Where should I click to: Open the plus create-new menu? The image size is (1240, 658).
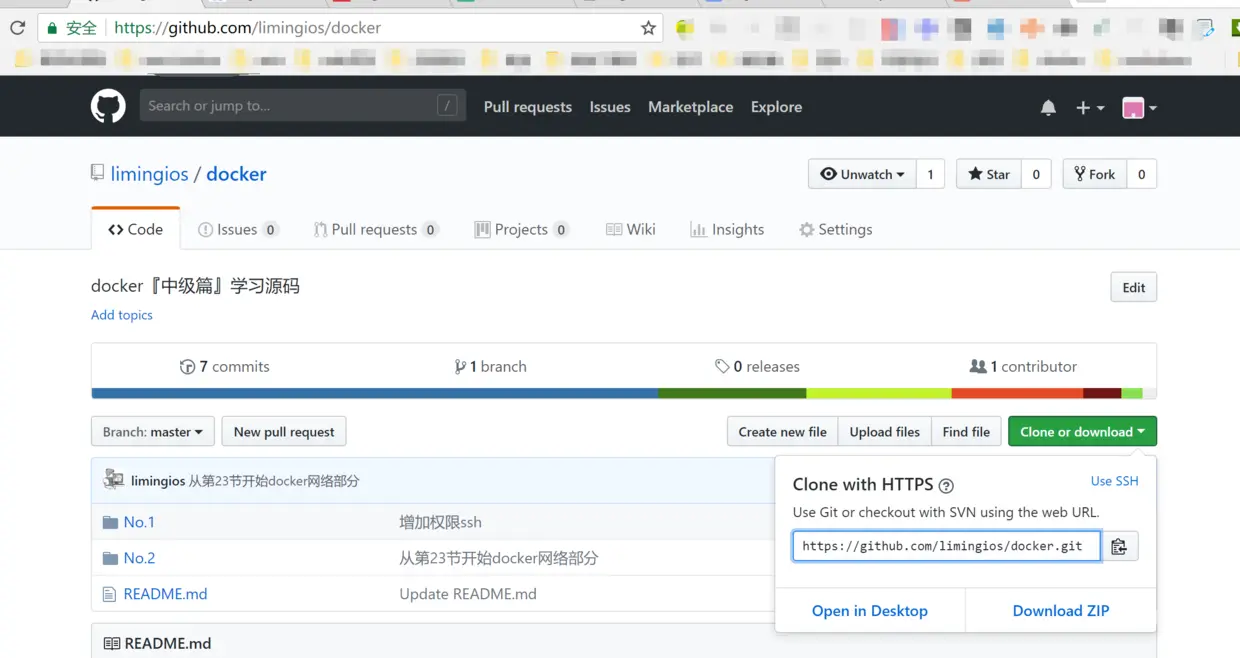1089,107
